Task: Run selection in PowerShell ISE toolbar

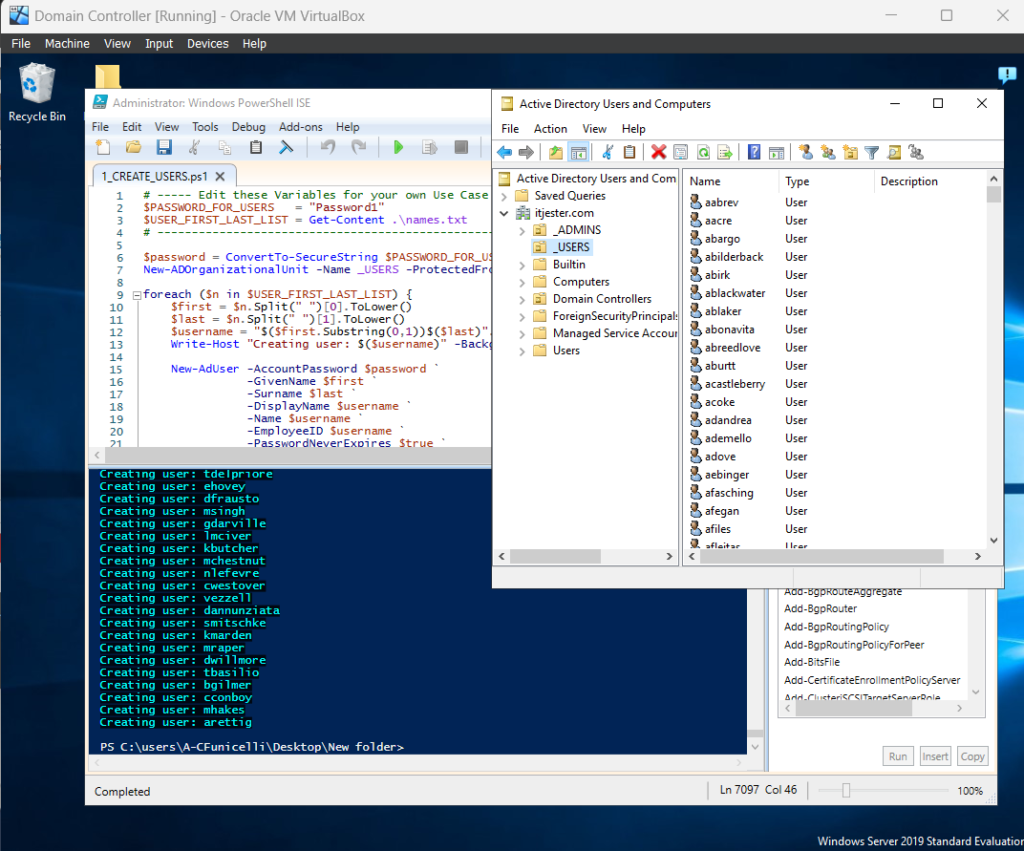Action: click(x=429, y=147)
